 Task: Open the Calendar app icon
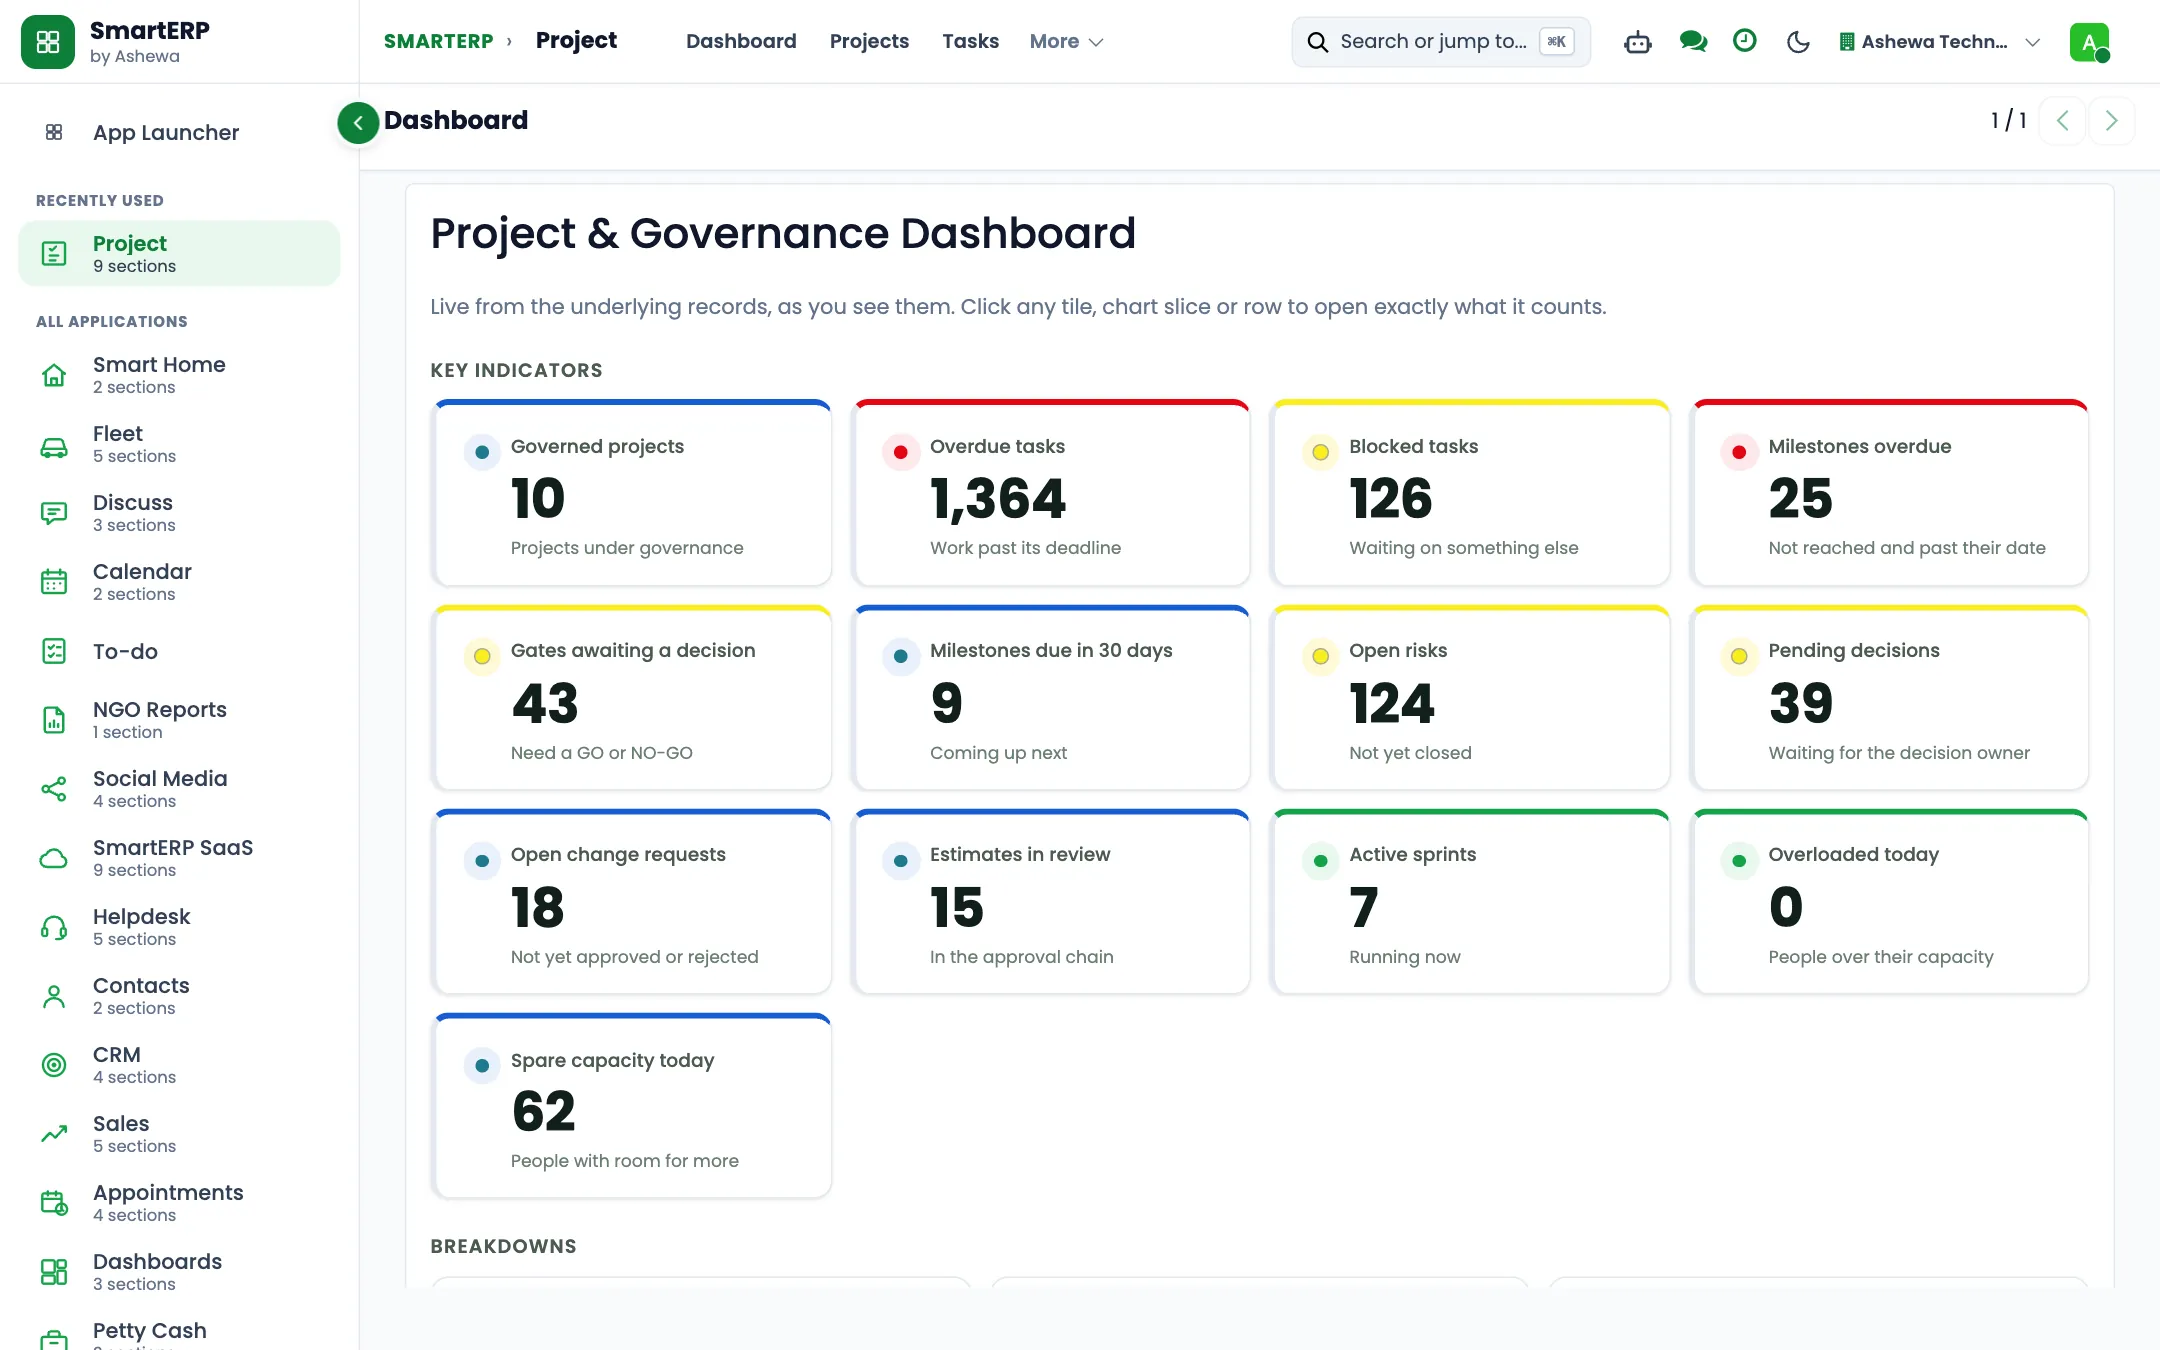tap(54, 582)
